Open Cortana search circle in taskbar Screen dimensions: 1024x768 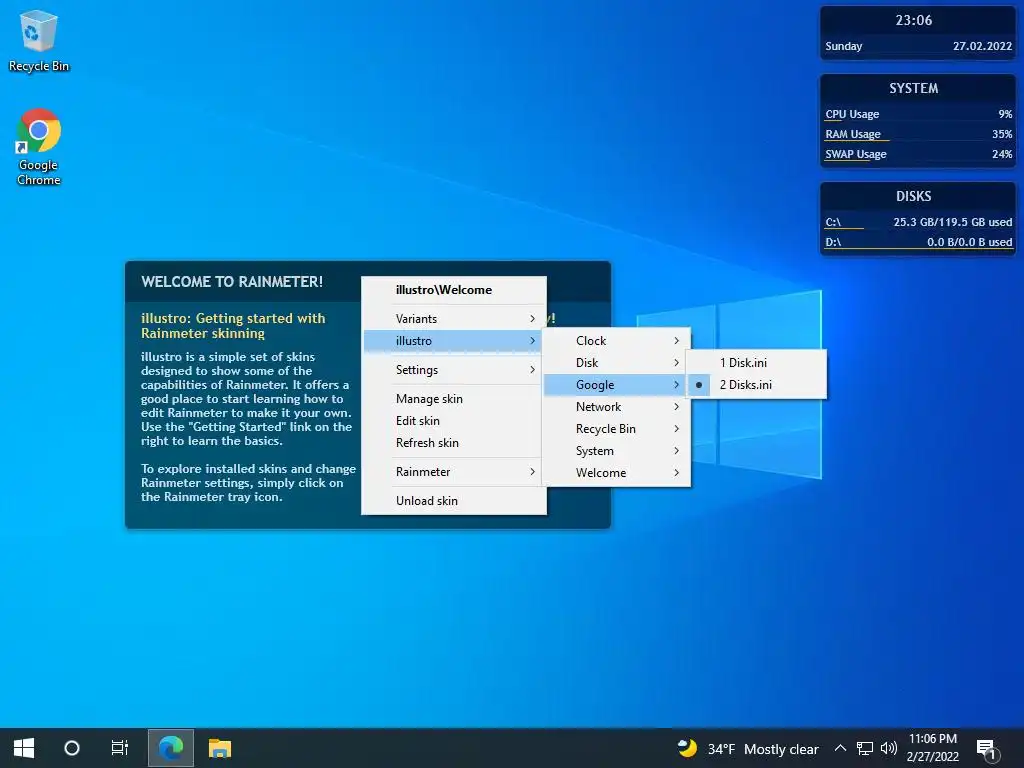pos(72,748)
